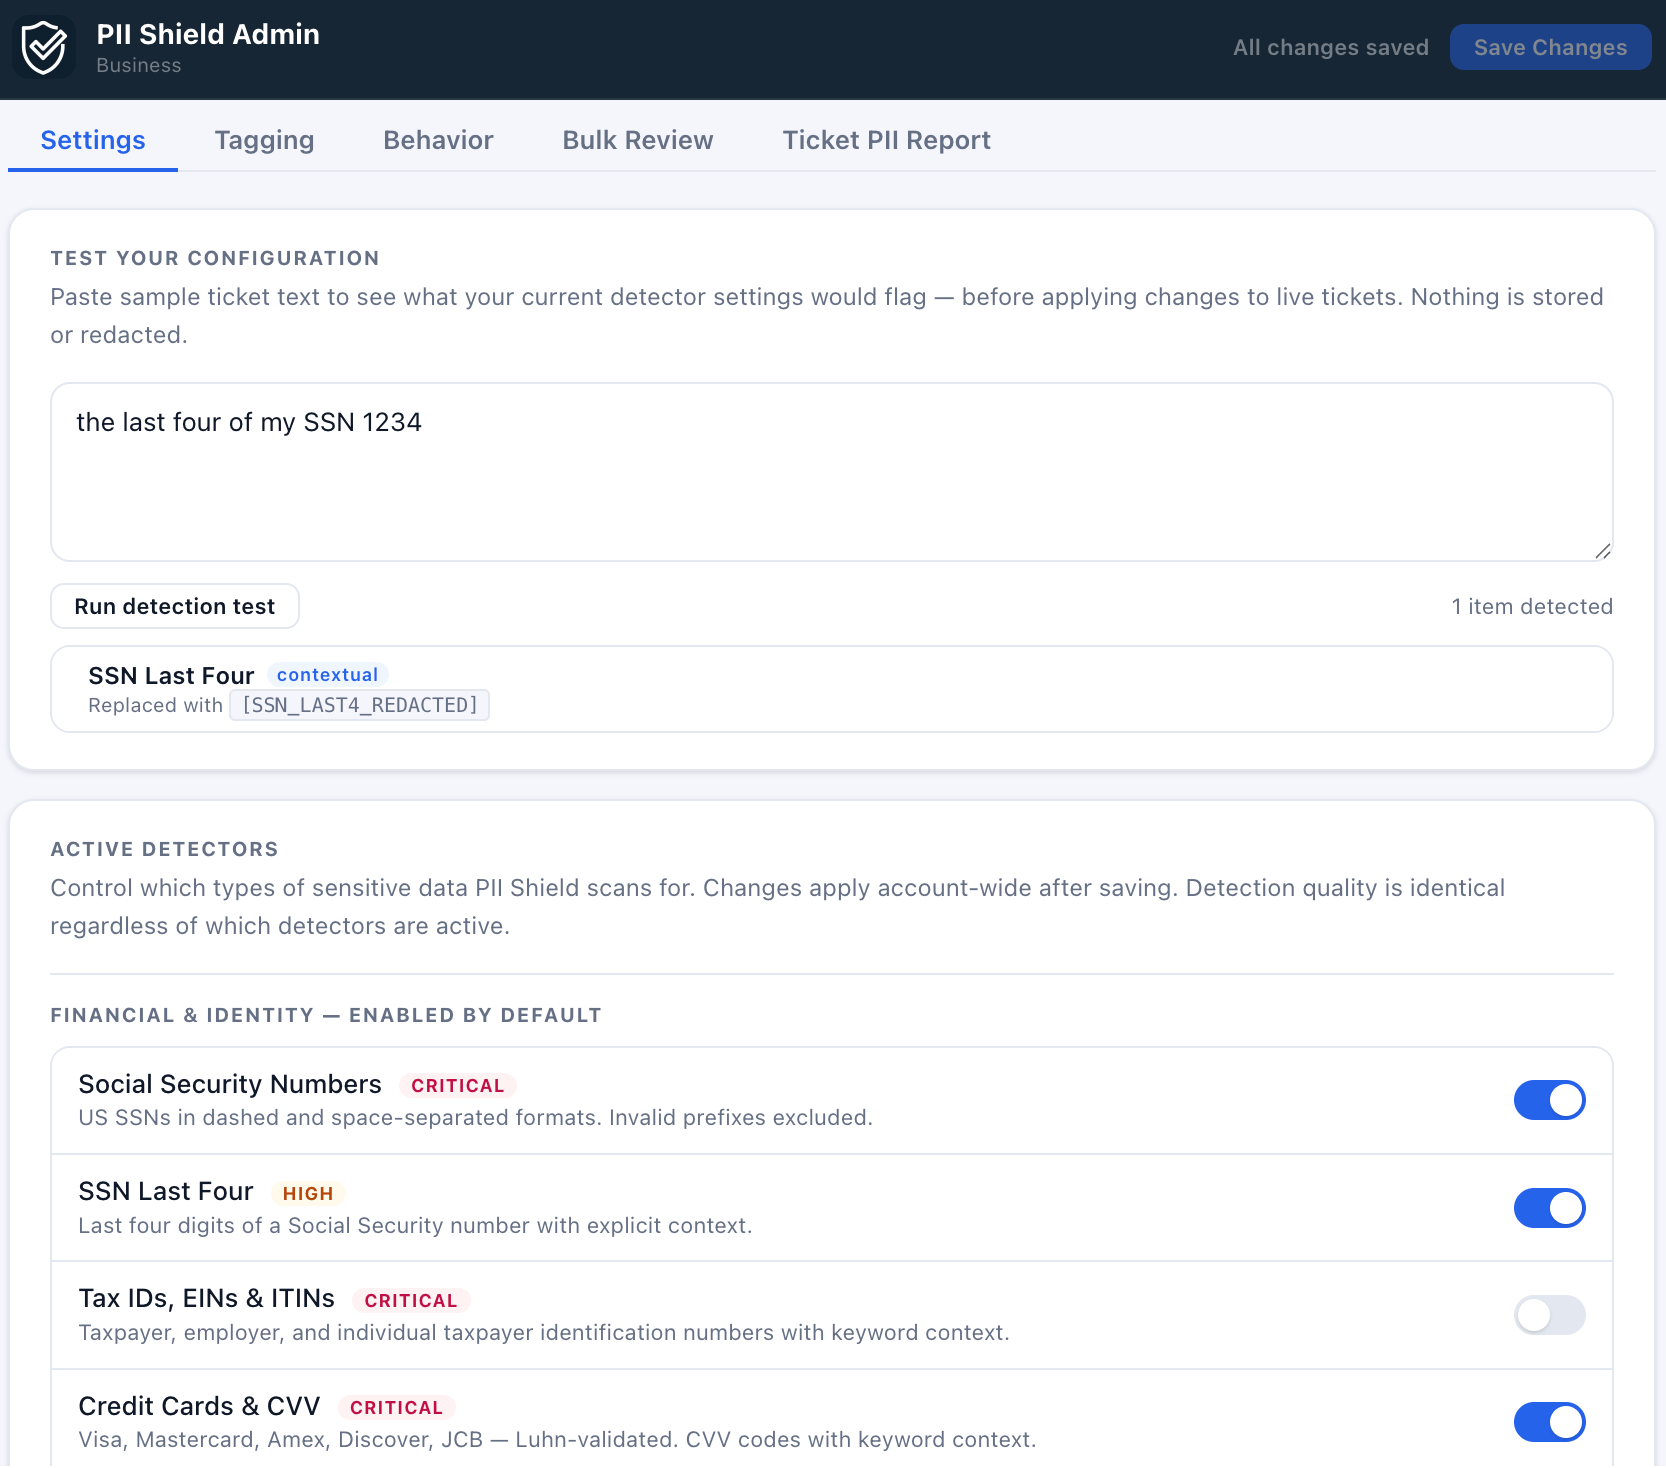Click the '1 item detected' status text
Image resolution: width=1666 pixels, height=1468 pixels.
1532,606
